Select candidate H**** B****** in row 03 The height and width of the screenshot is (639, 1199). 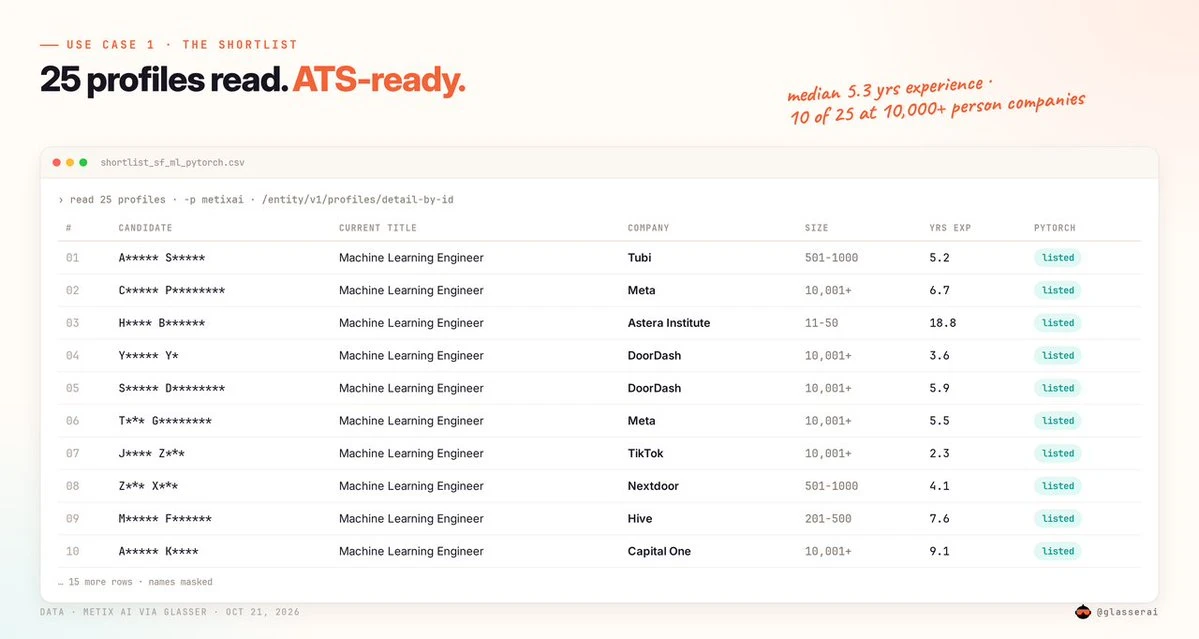click(x=161, y=323)
